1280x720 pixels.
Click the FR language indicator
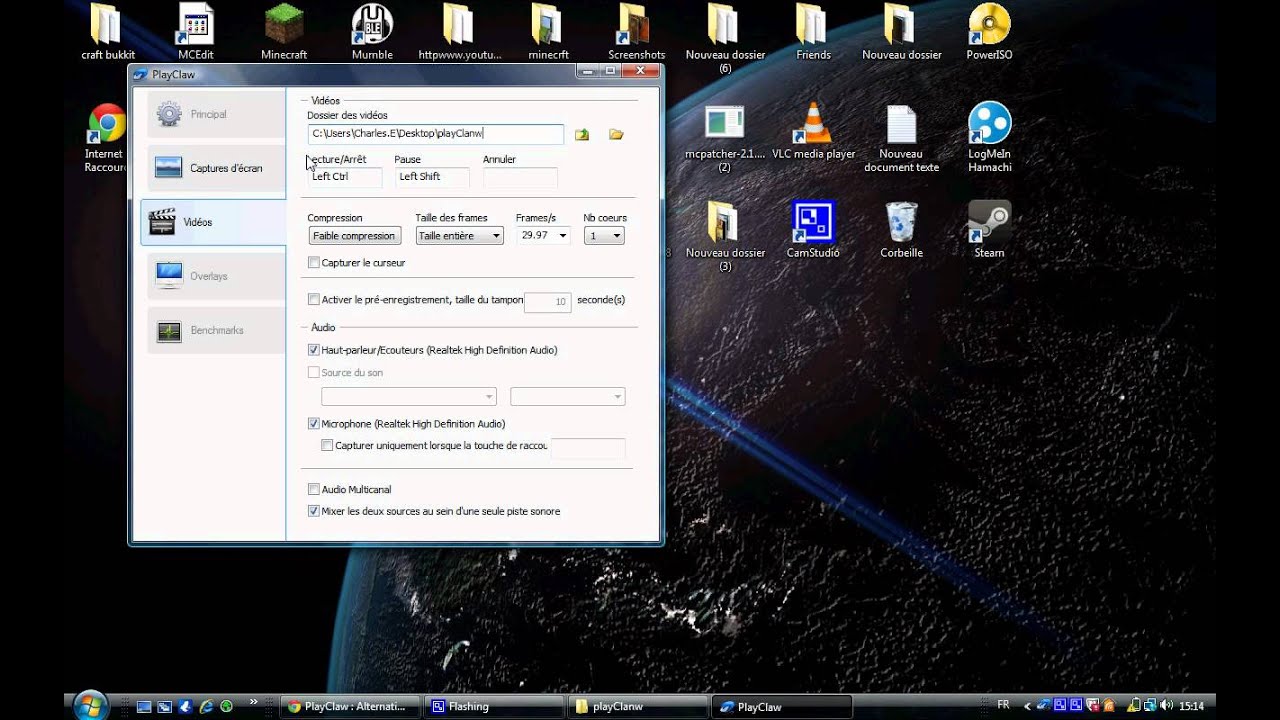pos(1003,705)
